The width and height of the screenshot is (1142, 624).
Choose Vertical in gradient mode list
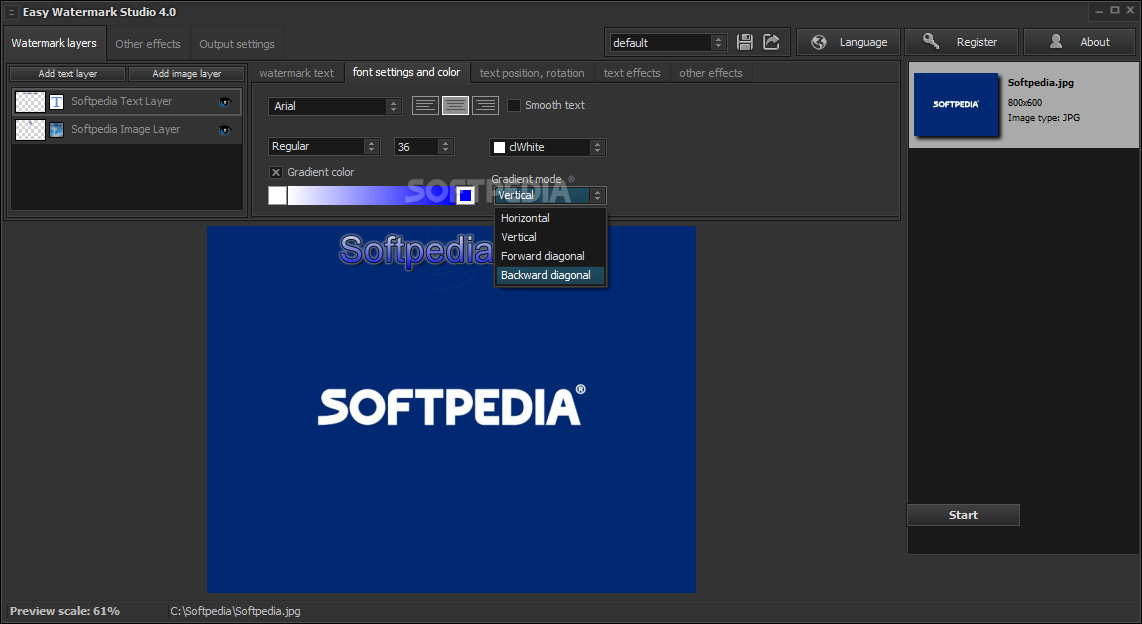pyautogui.click(x=550, y=237)
